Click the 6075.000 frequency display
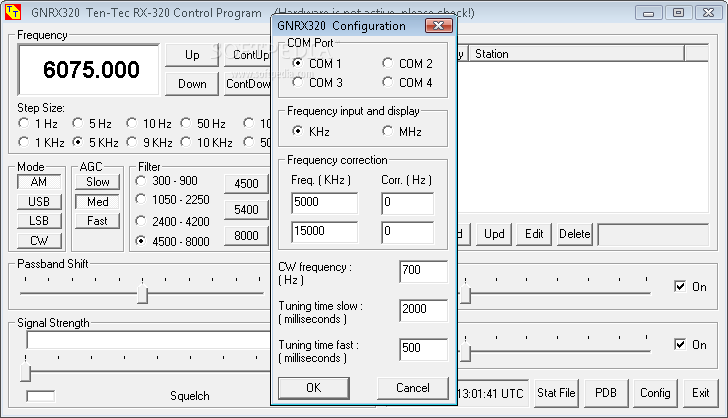This screenshot has width=728, height=418. (89, 70)
